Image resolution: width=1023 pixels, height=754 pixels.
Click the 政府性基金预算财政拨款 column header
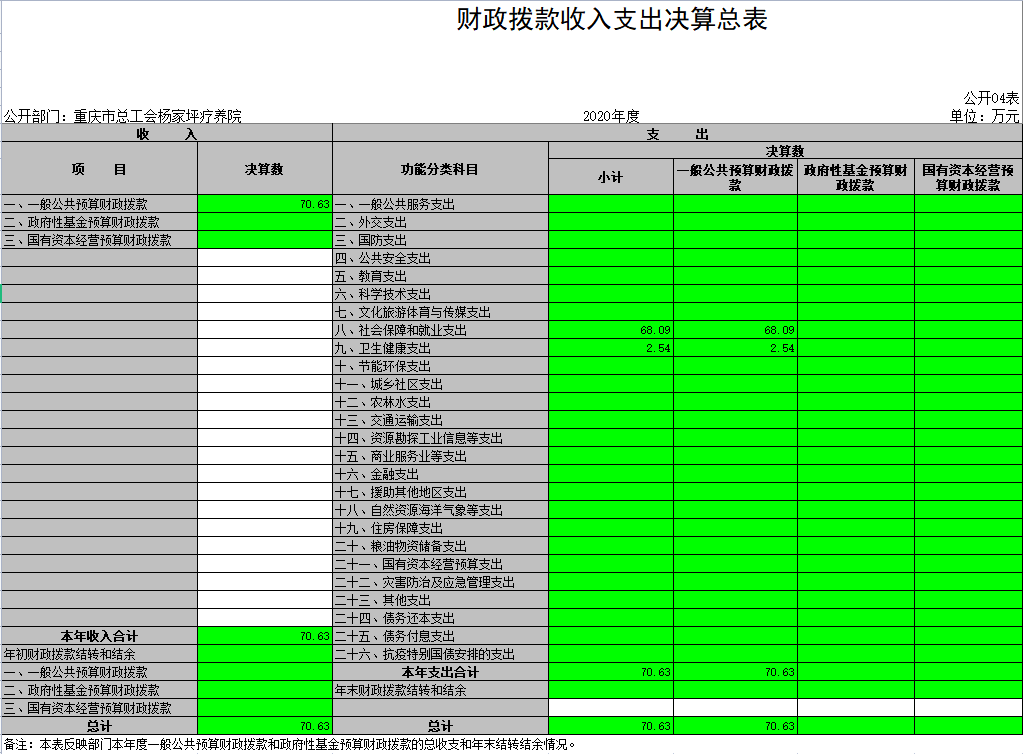(x=855, y=177)
